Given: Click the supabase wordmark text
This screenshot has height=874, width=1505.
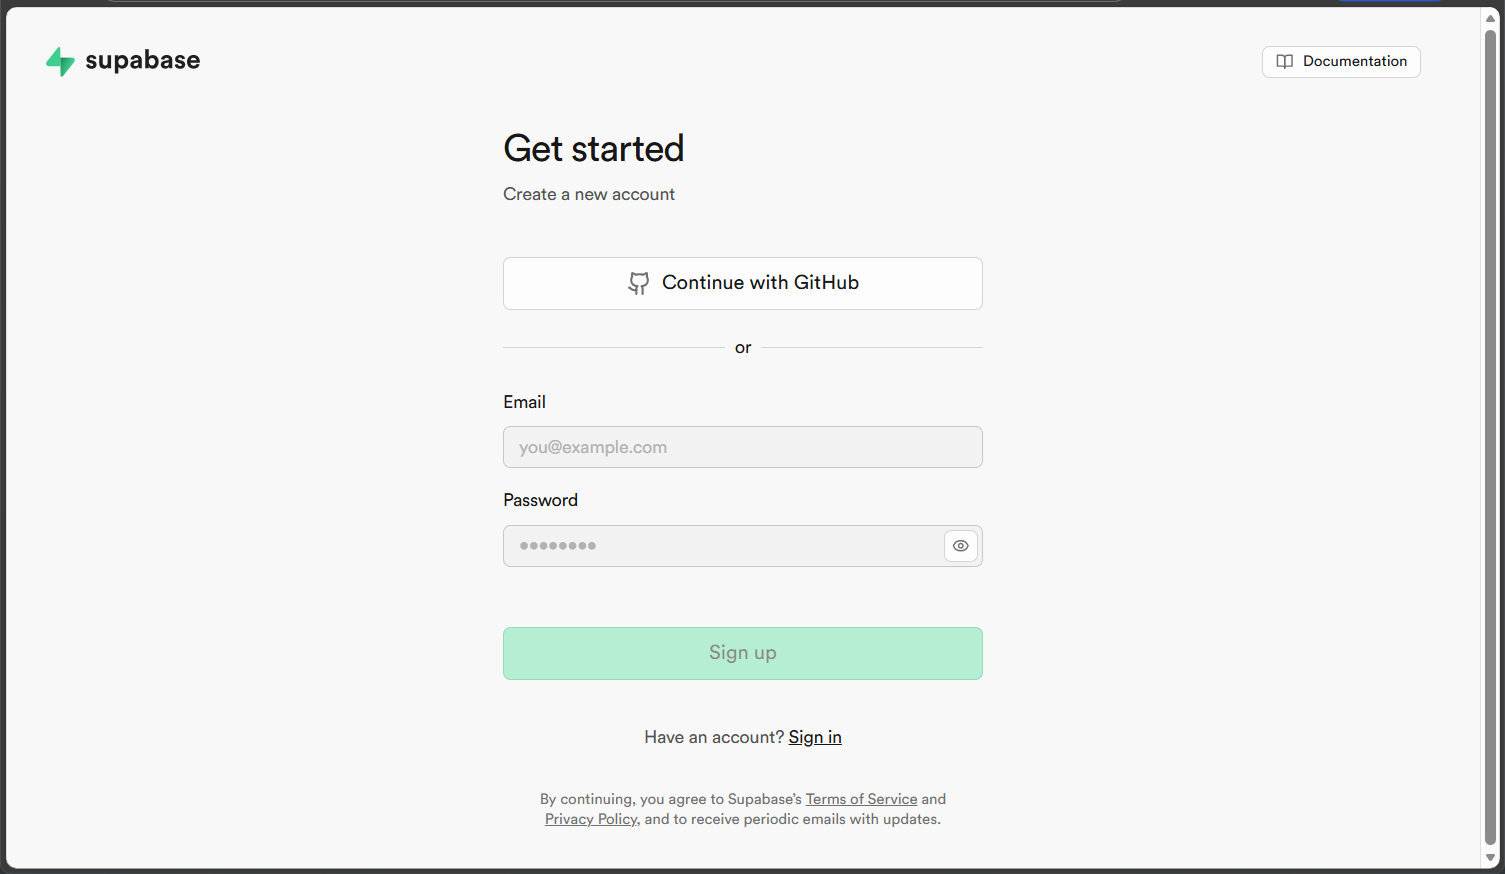Looking at the screenshot, I should click(x=142, y=61).
